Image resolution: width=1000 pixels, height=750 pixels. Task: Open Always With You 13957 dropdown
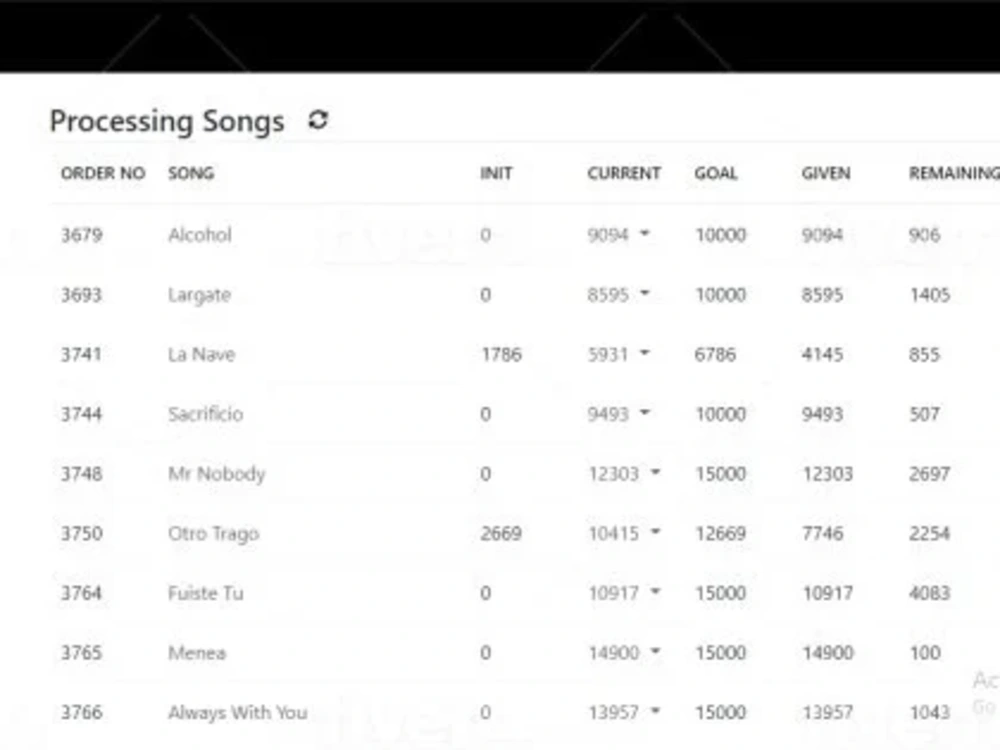click(x=656, y=711)
